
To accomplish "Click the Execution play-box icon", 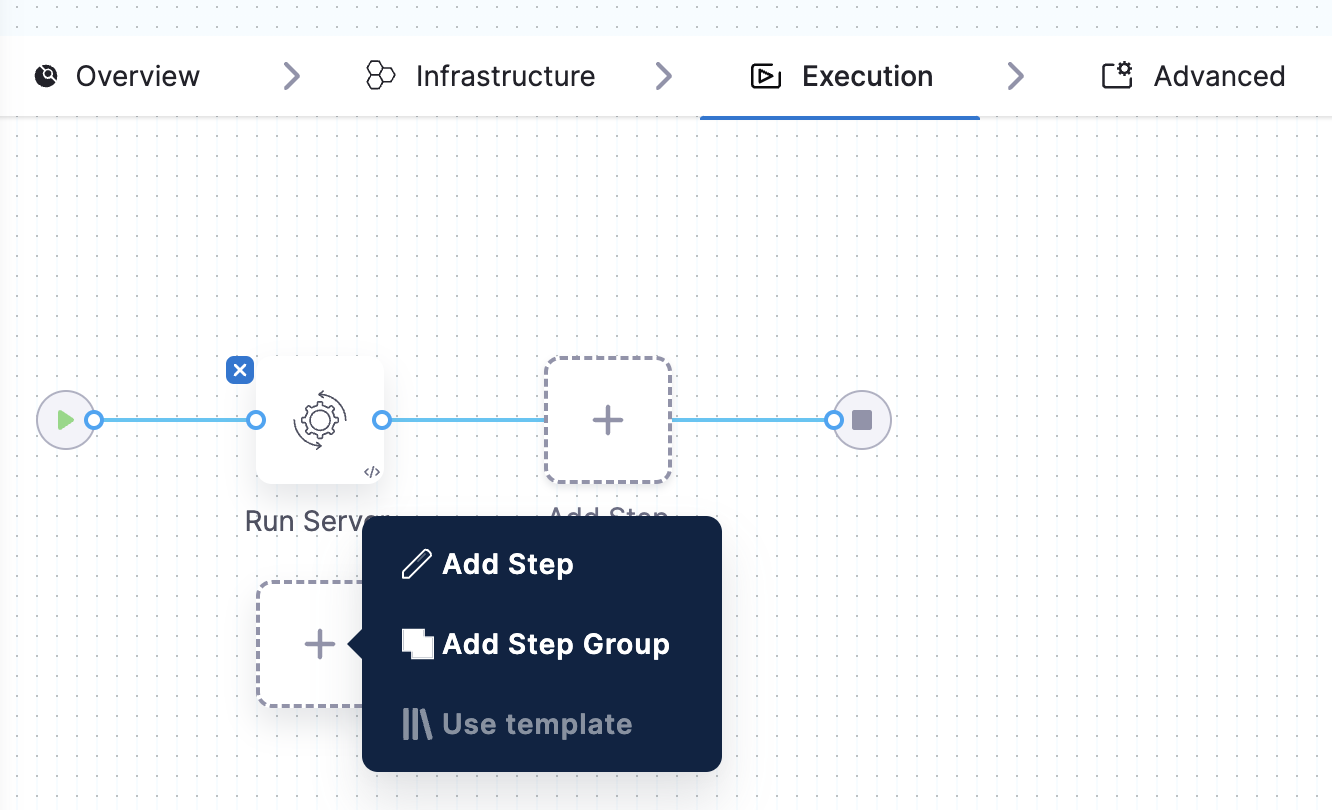I will click(x=765, y=76).
